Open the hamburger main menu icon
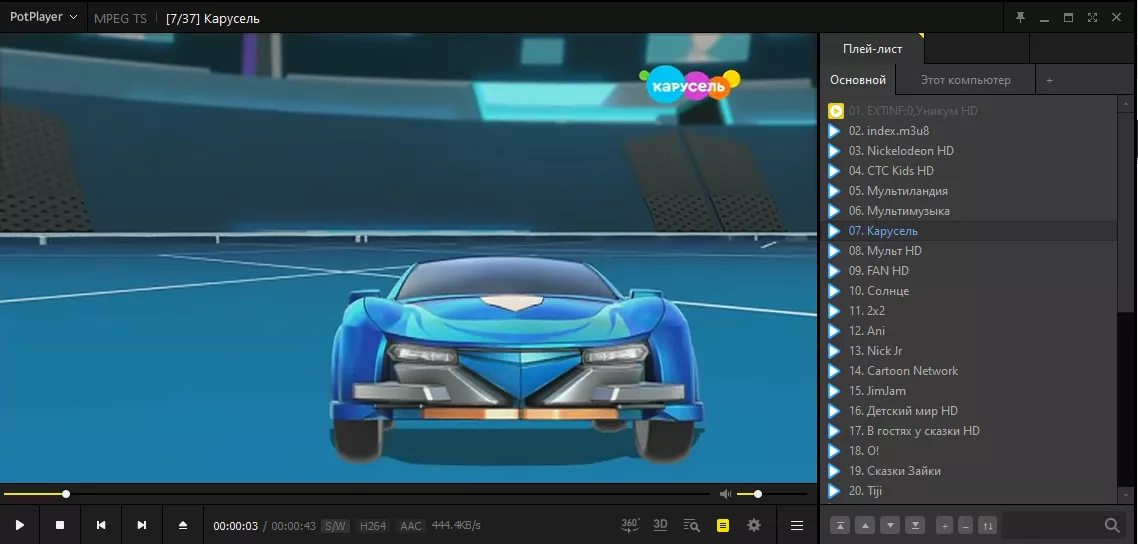Screen dimensions: 1138x544 pos(797,525)
